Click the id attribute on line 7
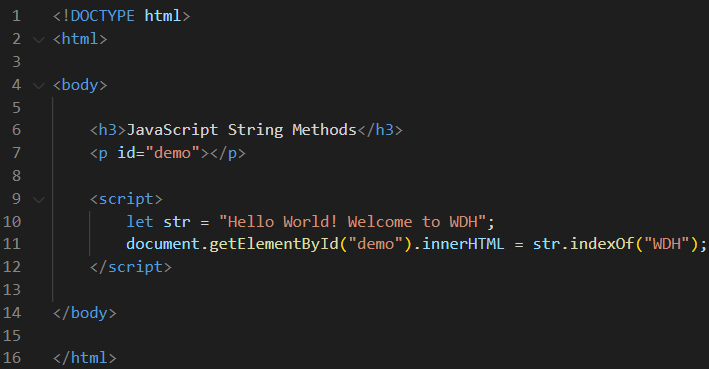The width and height of the screenshot is (709, 369). (x=126, y=153)
